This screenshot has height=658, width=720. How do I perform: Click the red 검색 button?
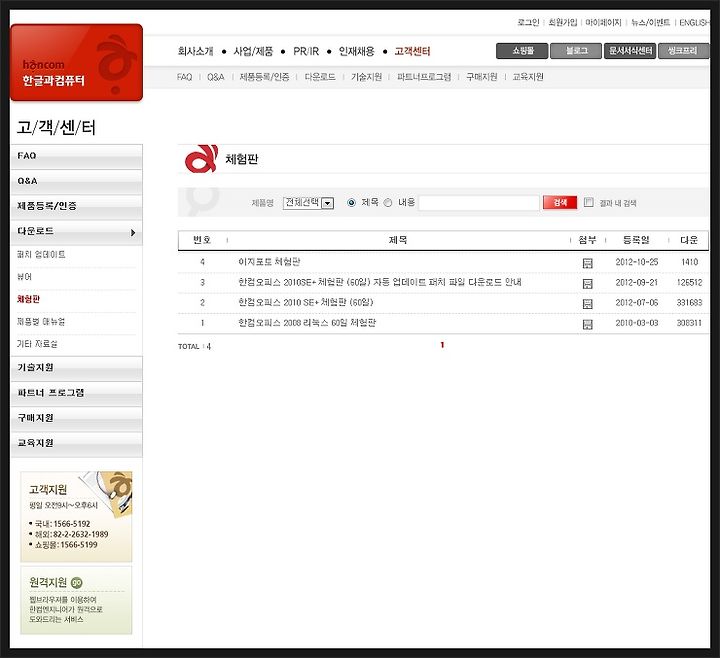click(560, 202)
